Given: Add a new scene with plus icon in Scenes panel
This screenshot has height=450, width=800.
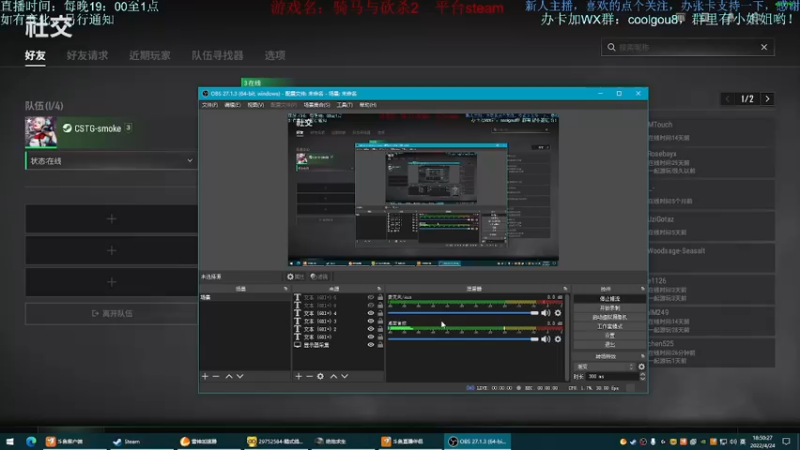Looking at the screenshot, I should [x=205, y=377].
